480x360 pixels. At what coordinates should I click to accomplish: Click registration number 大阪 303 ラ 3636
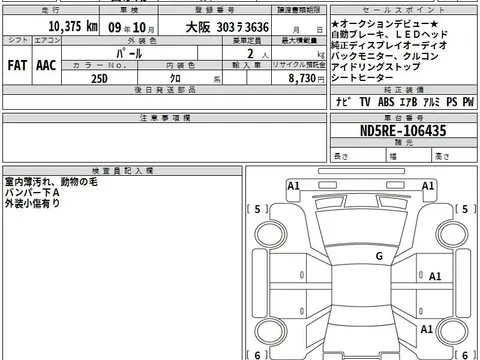(x=227, y=27)
